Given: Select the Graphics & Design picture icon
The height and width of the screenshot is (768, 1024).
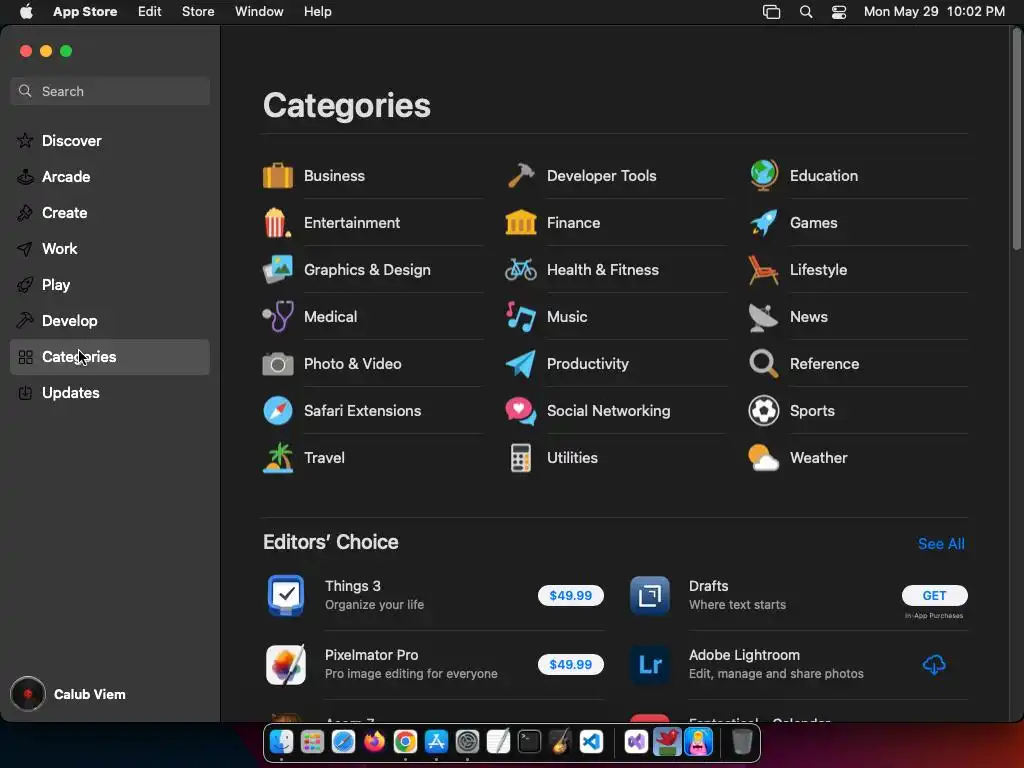Looking at the screenshot, I should [278, 270].
